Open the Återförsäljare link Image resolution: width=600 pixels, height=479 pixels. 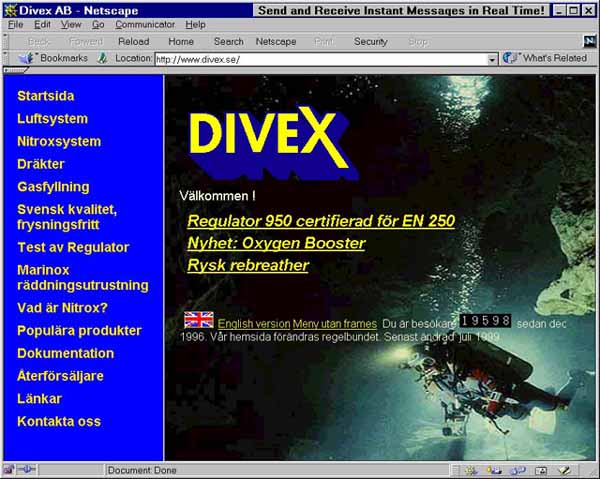(x=60, y=376)
